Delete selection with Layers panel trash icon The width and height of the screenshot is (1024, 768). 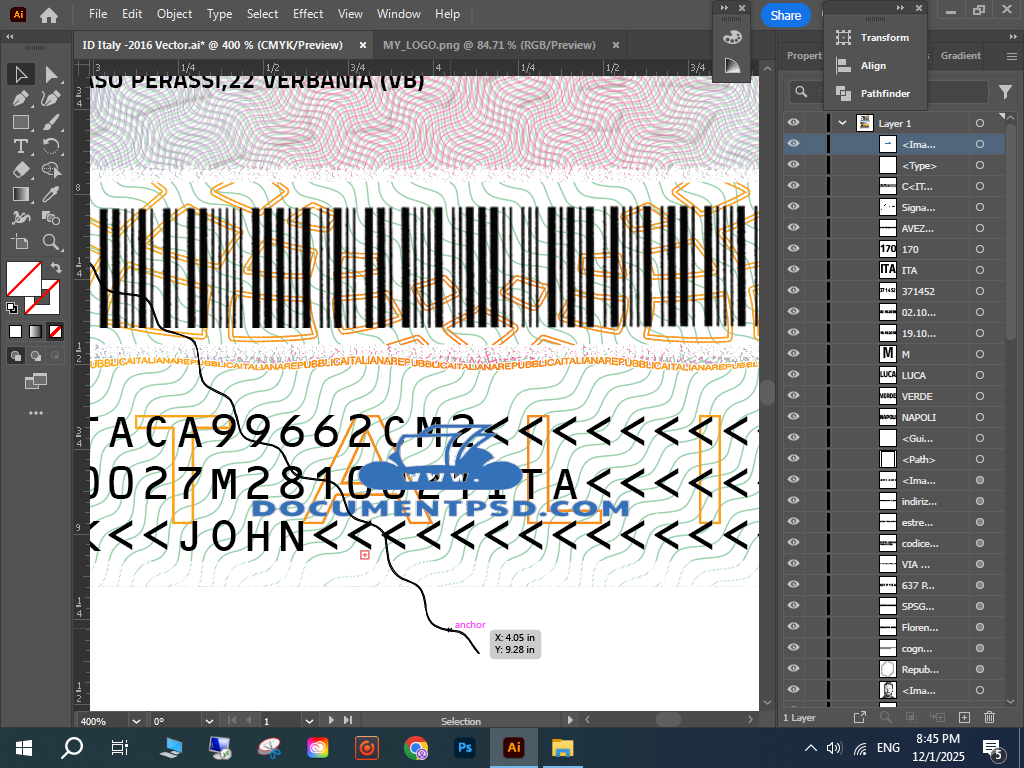click(x=989, y=717)
